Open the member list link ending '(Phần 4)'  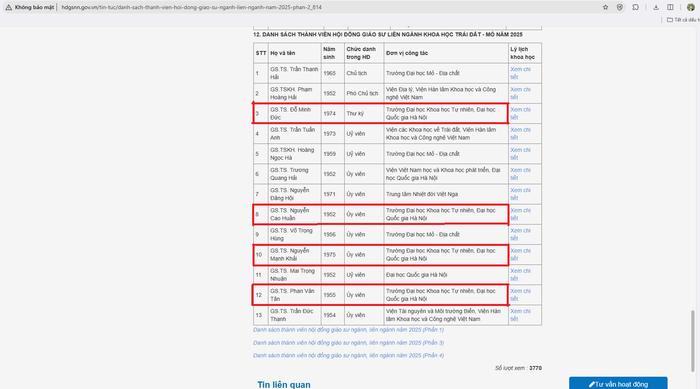pyautogui.click(x=348, y=356)
